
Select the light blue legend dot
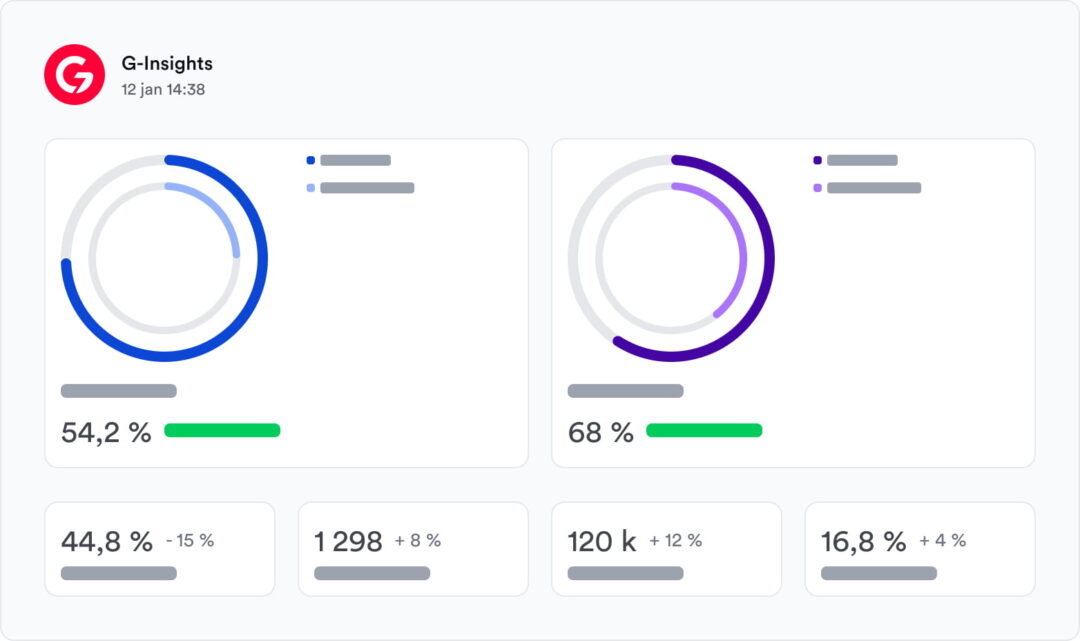pos(311,188)
